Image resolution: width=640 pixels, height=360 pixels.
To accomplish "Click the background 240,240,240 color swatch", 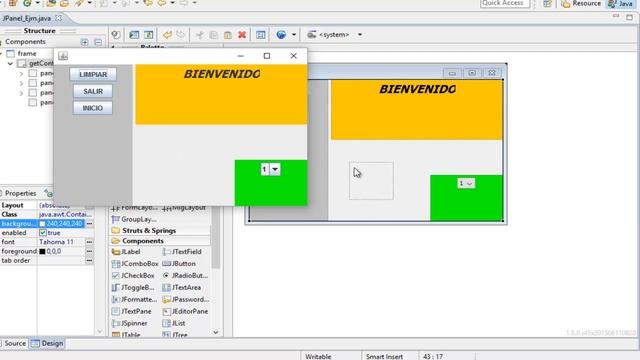I will [42, 224].
